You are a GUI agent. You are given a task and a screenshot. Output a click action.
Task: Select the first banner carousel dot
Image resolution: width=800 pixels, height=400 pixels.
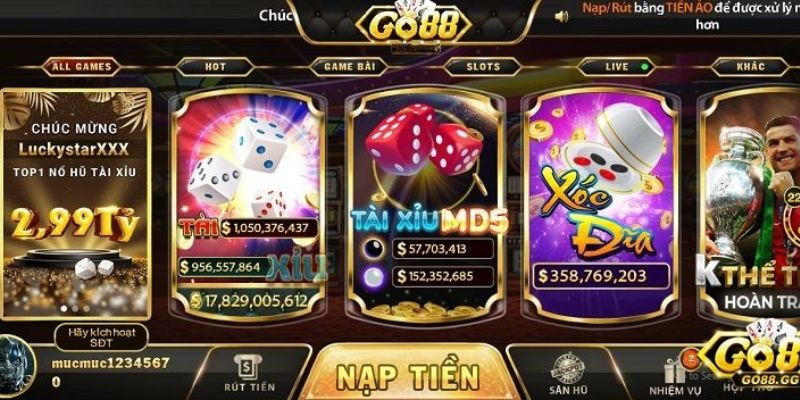64,308
